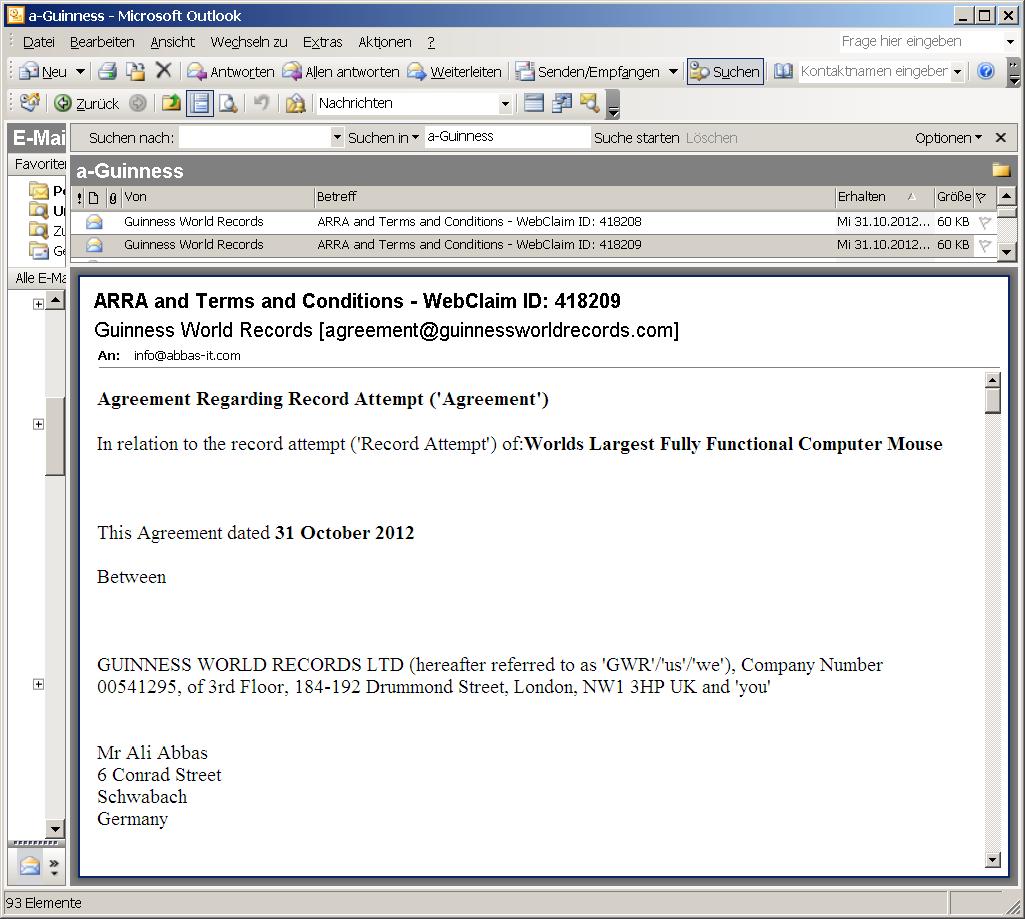Click Suche starten to run search
Screen dimensions: 1025x919
pos(636,138)
